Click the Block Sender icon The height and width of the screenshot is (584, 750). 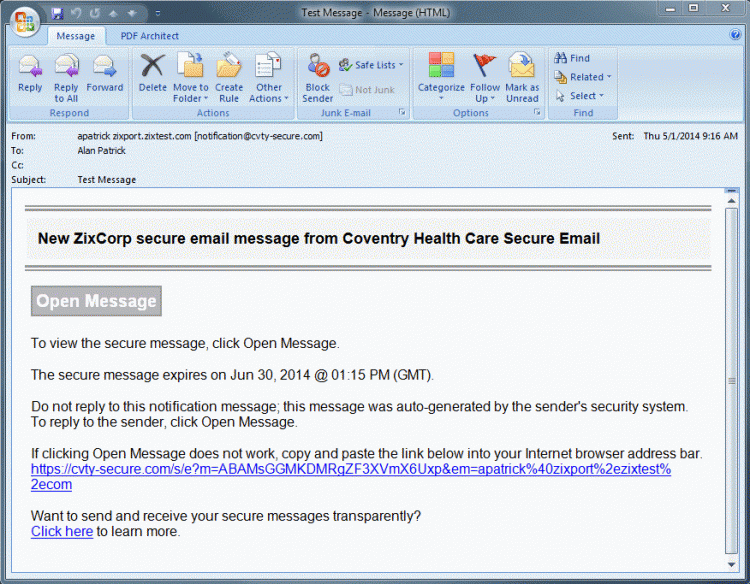pyautogui.click(x=318, y=78)
